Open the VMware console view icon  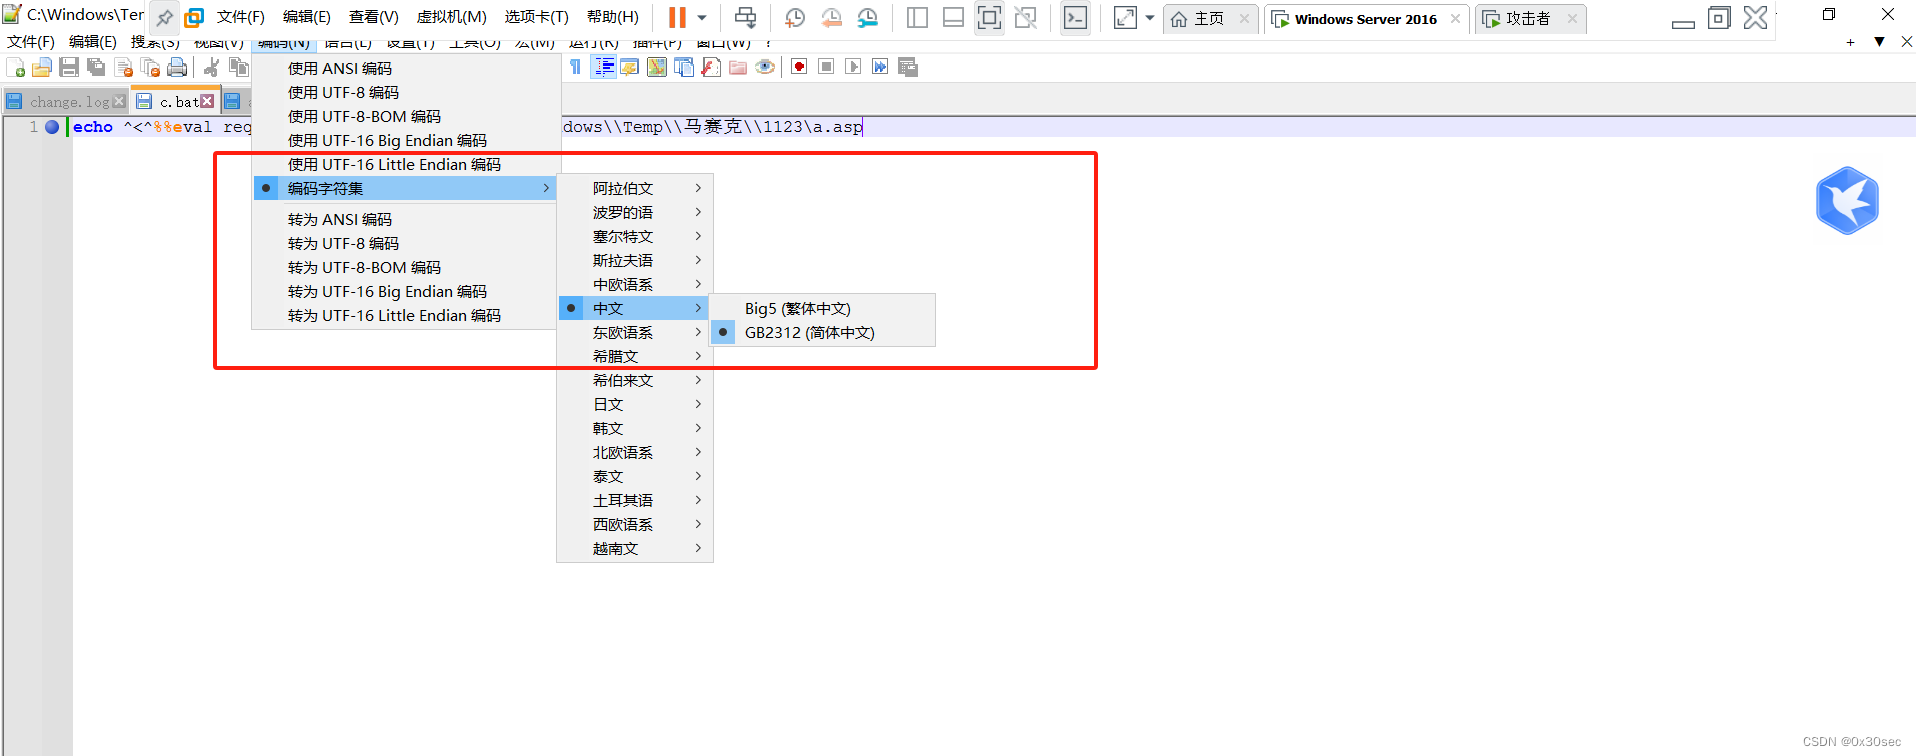pos(1075,18)
